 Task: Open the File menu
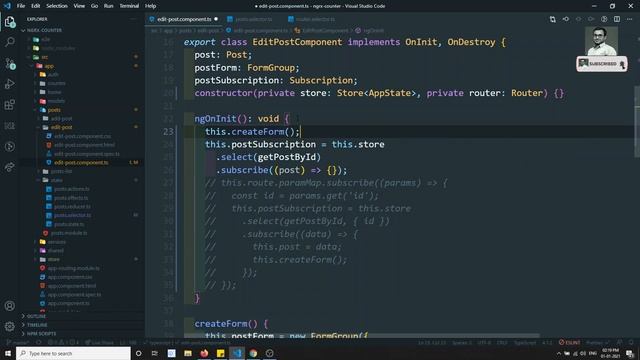pyautogui.click(x=21, y=6)
